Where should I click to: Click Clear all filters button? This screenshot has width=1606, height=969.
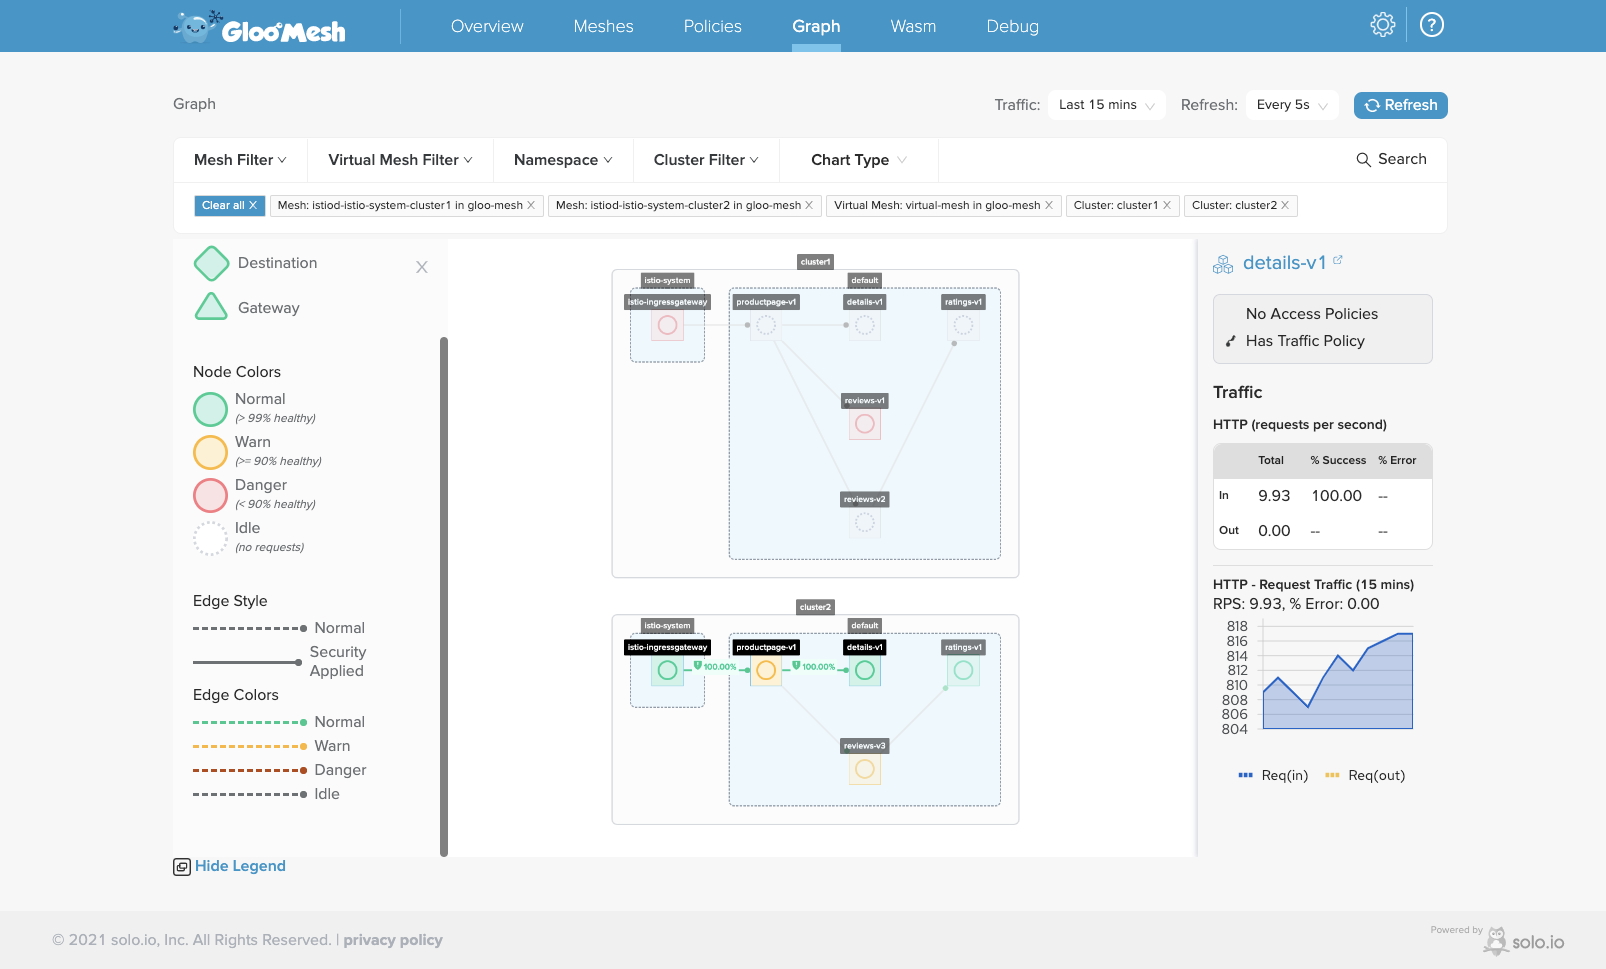pyautogui.click(x=229, y=206)
